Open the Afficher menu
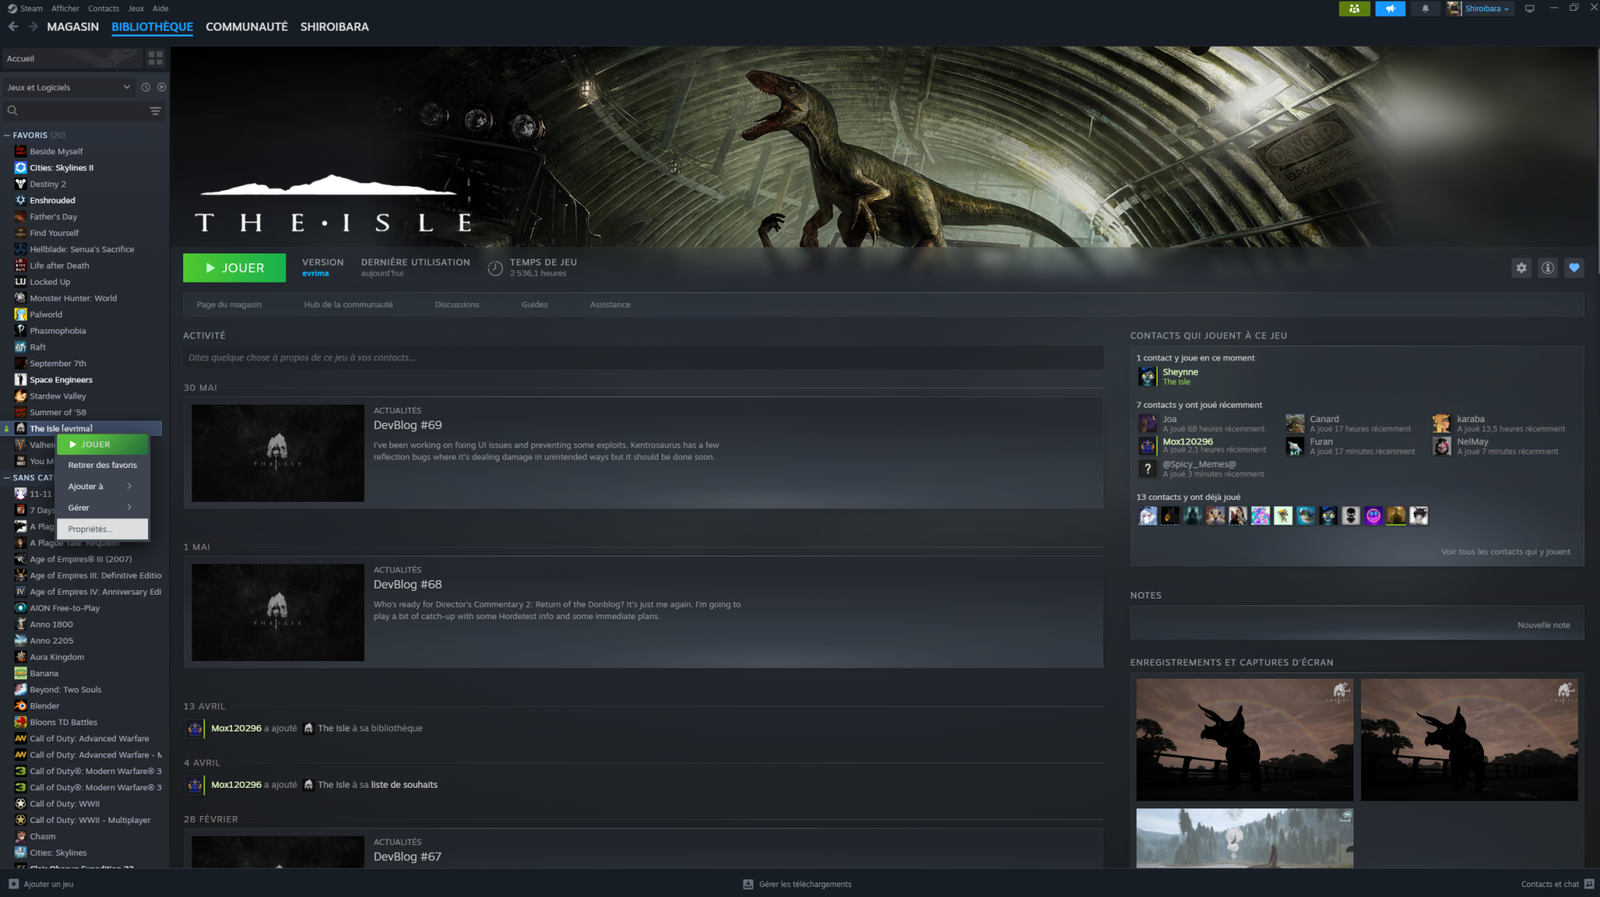Image resolution: width=1600 pixels, height=897 pixels. [x=65, y=8]
